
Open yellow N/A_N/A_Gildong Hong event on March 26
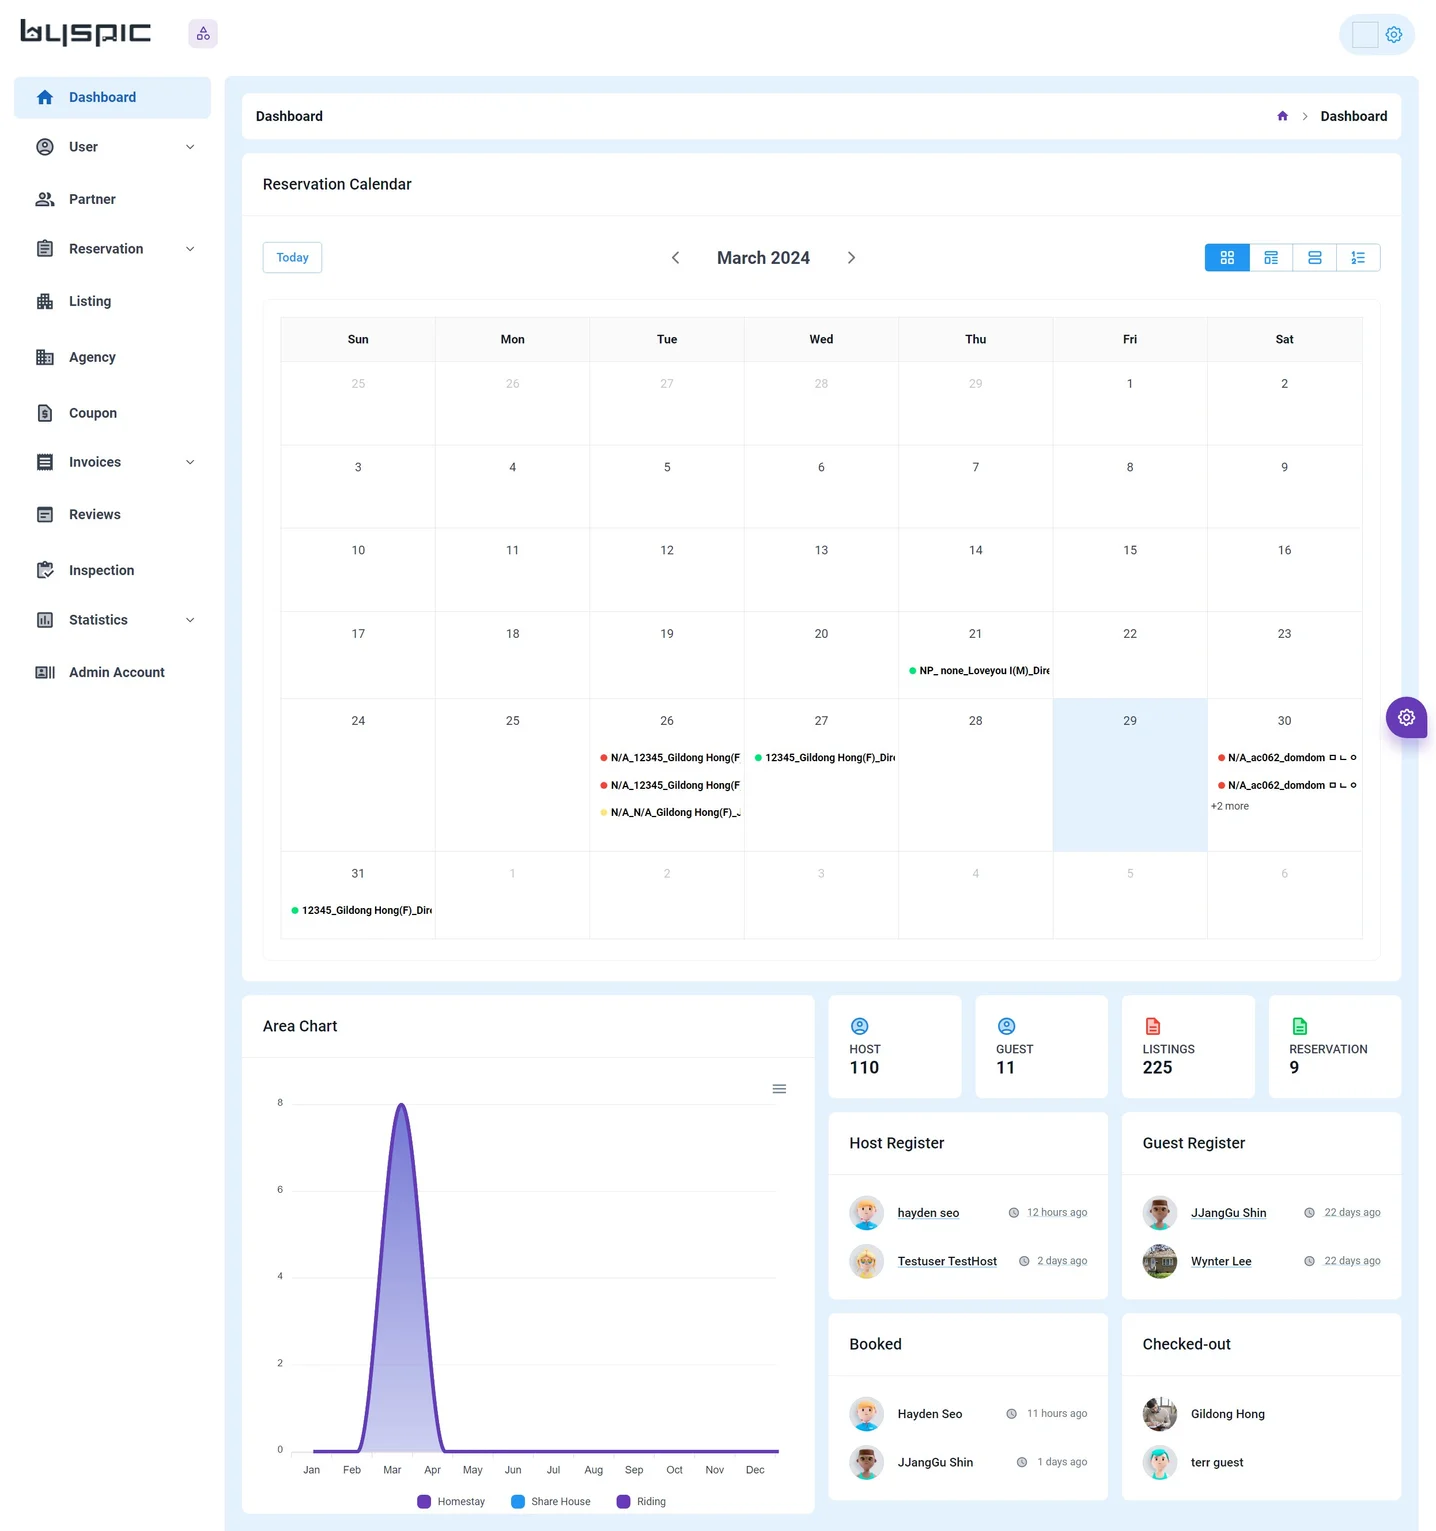(669, 812)
